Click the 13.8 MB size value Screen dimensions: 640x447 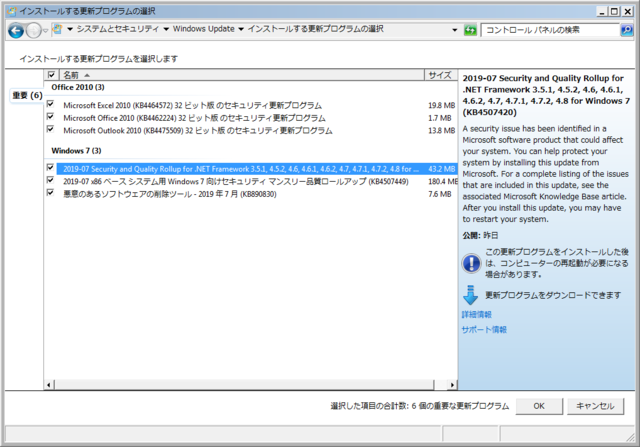441,131
